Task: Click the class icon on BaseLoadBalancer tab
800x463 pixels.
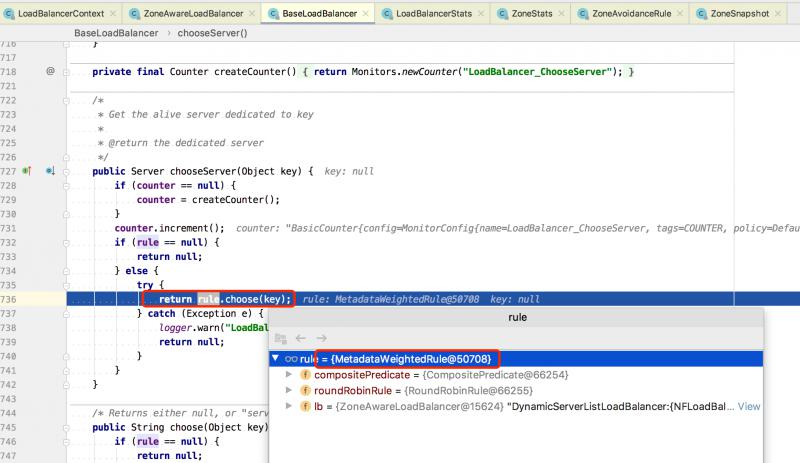Action: click(x=273, y=14)
